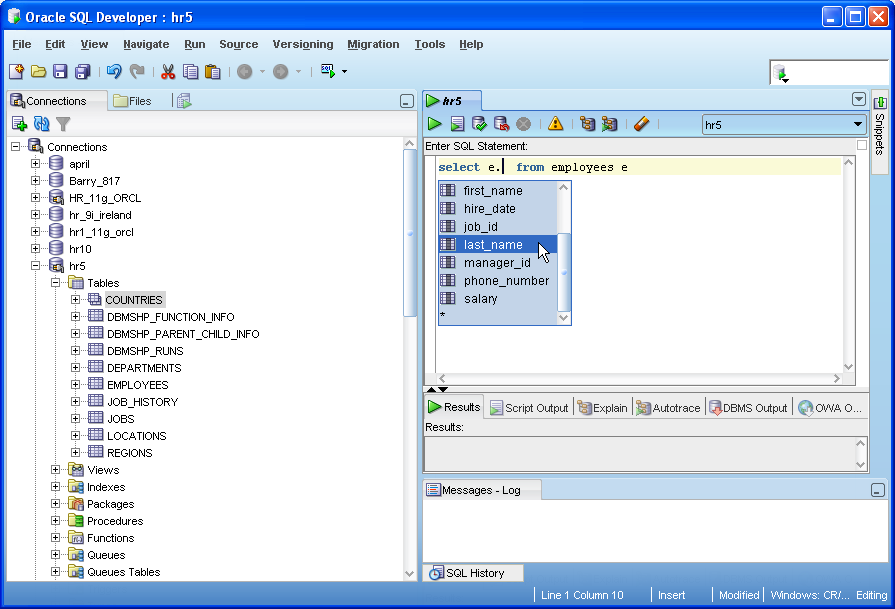Image resolution: width=895 pixels, height=609 pixels.
Task: Click the Open folder toolbar icon
Action: 38,71
